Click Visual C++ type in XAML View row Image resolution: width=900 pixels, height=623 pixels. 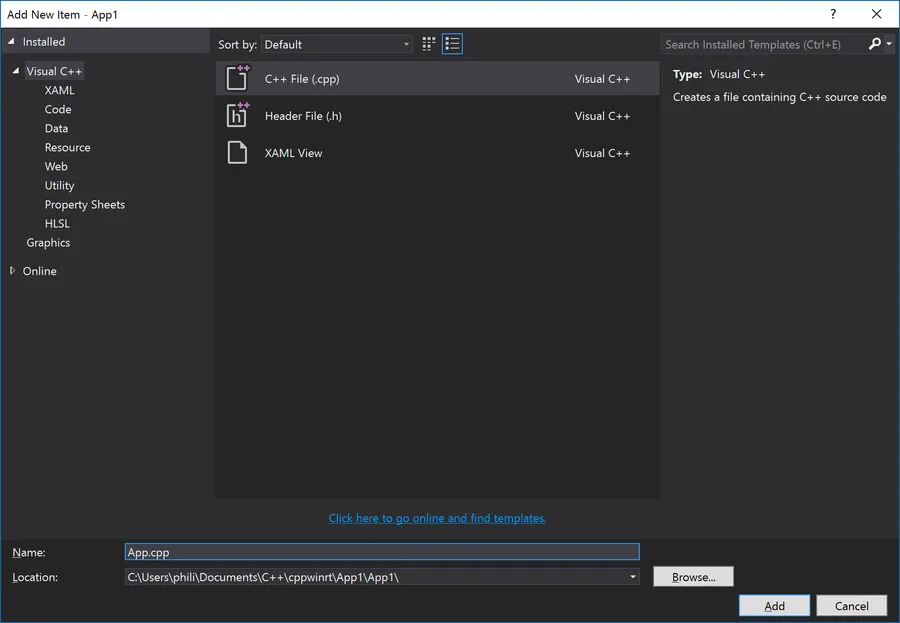point(602,153)
